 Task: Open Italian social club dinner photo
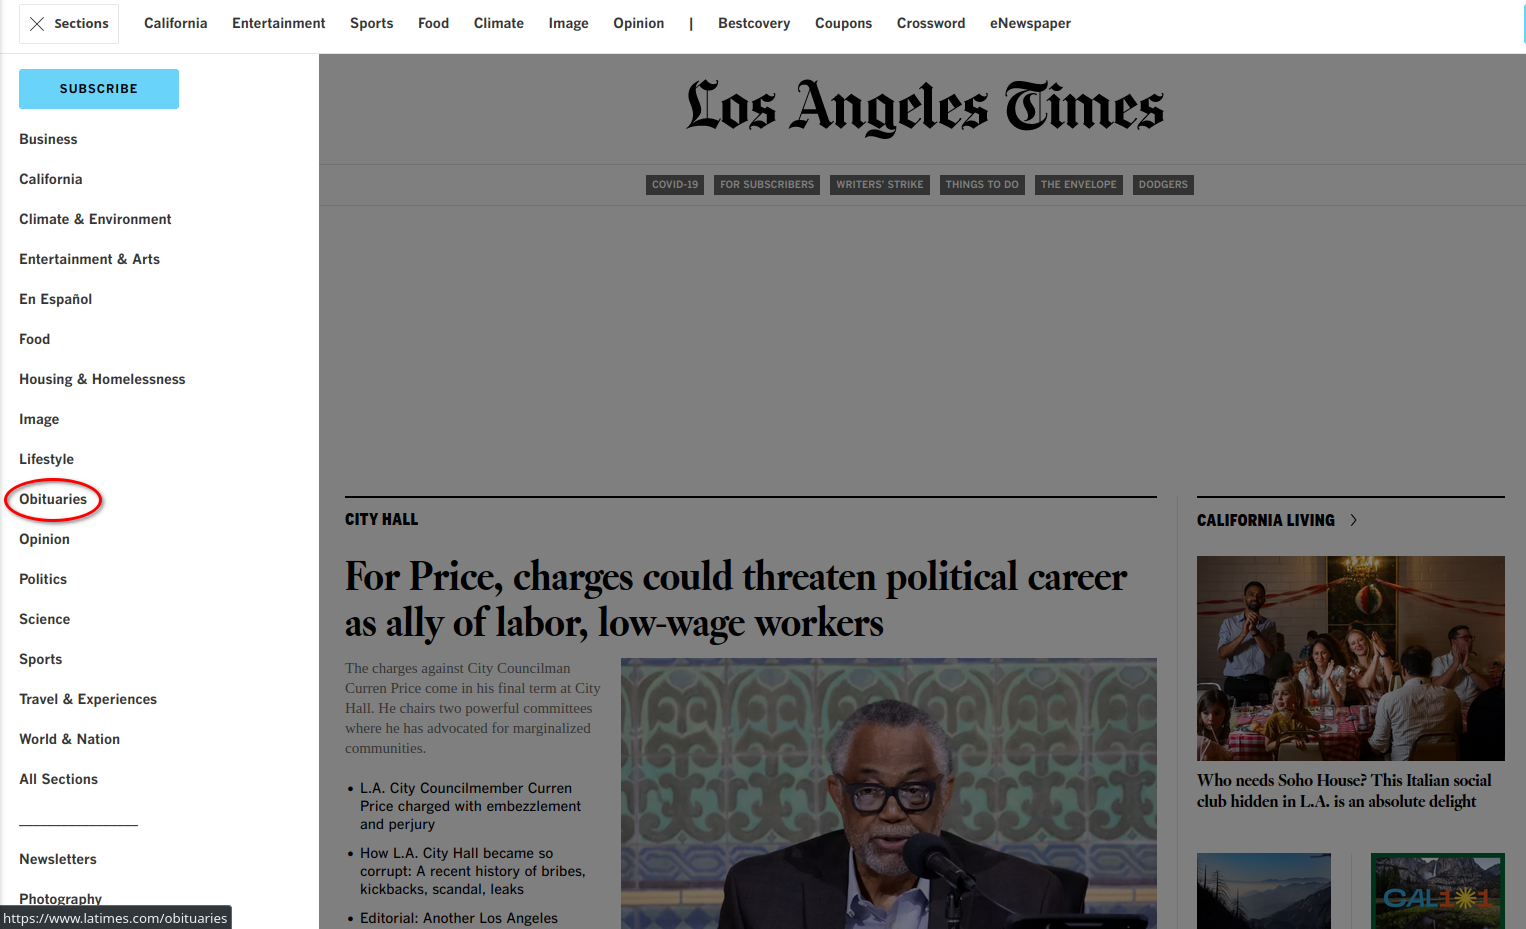pos(1351,658)
